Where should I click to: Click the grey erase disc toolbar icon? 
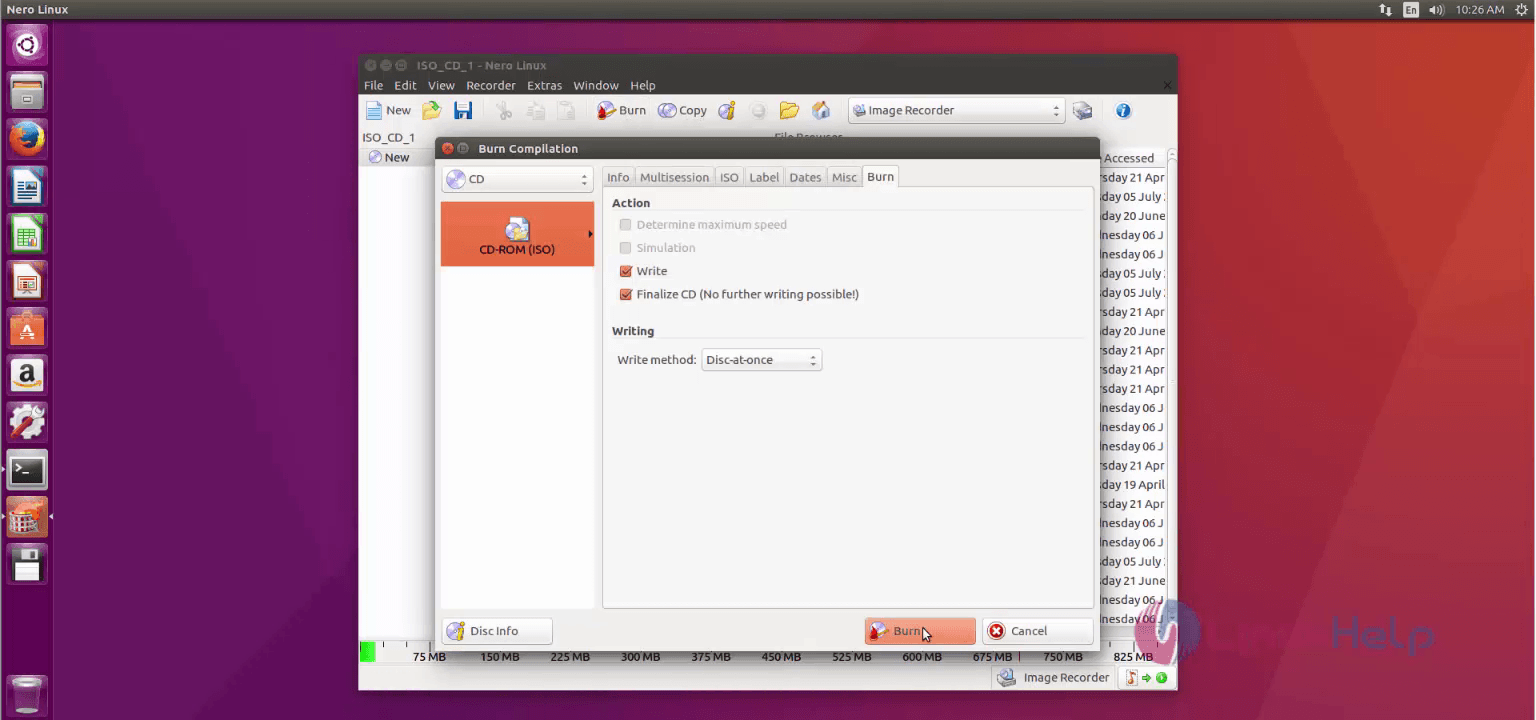point(758,111)
